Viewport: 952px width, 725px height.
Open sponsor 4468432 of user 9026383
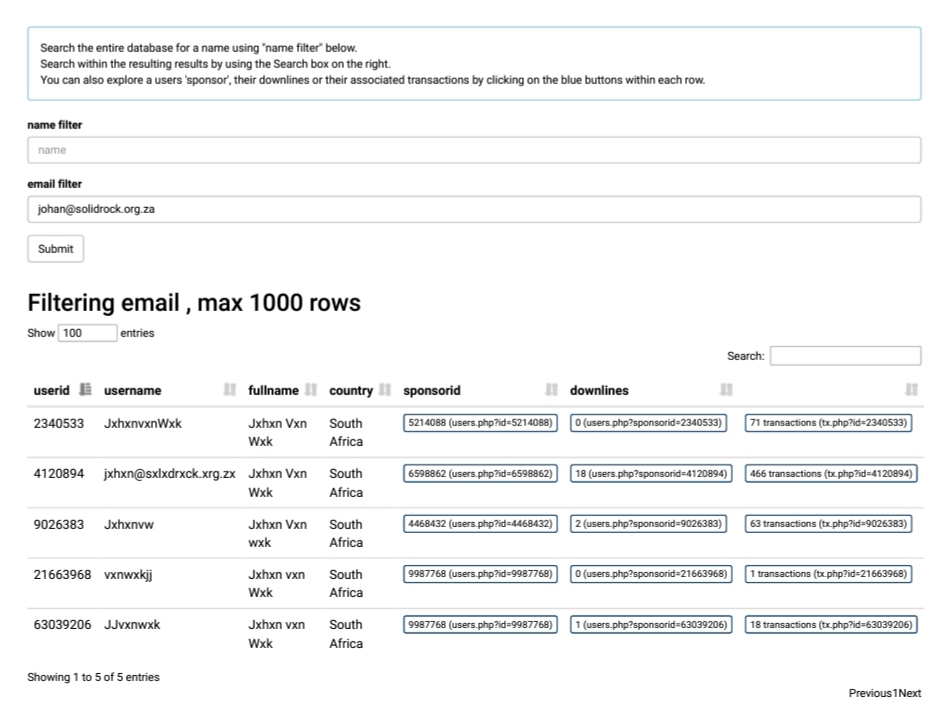coord(480,523)
